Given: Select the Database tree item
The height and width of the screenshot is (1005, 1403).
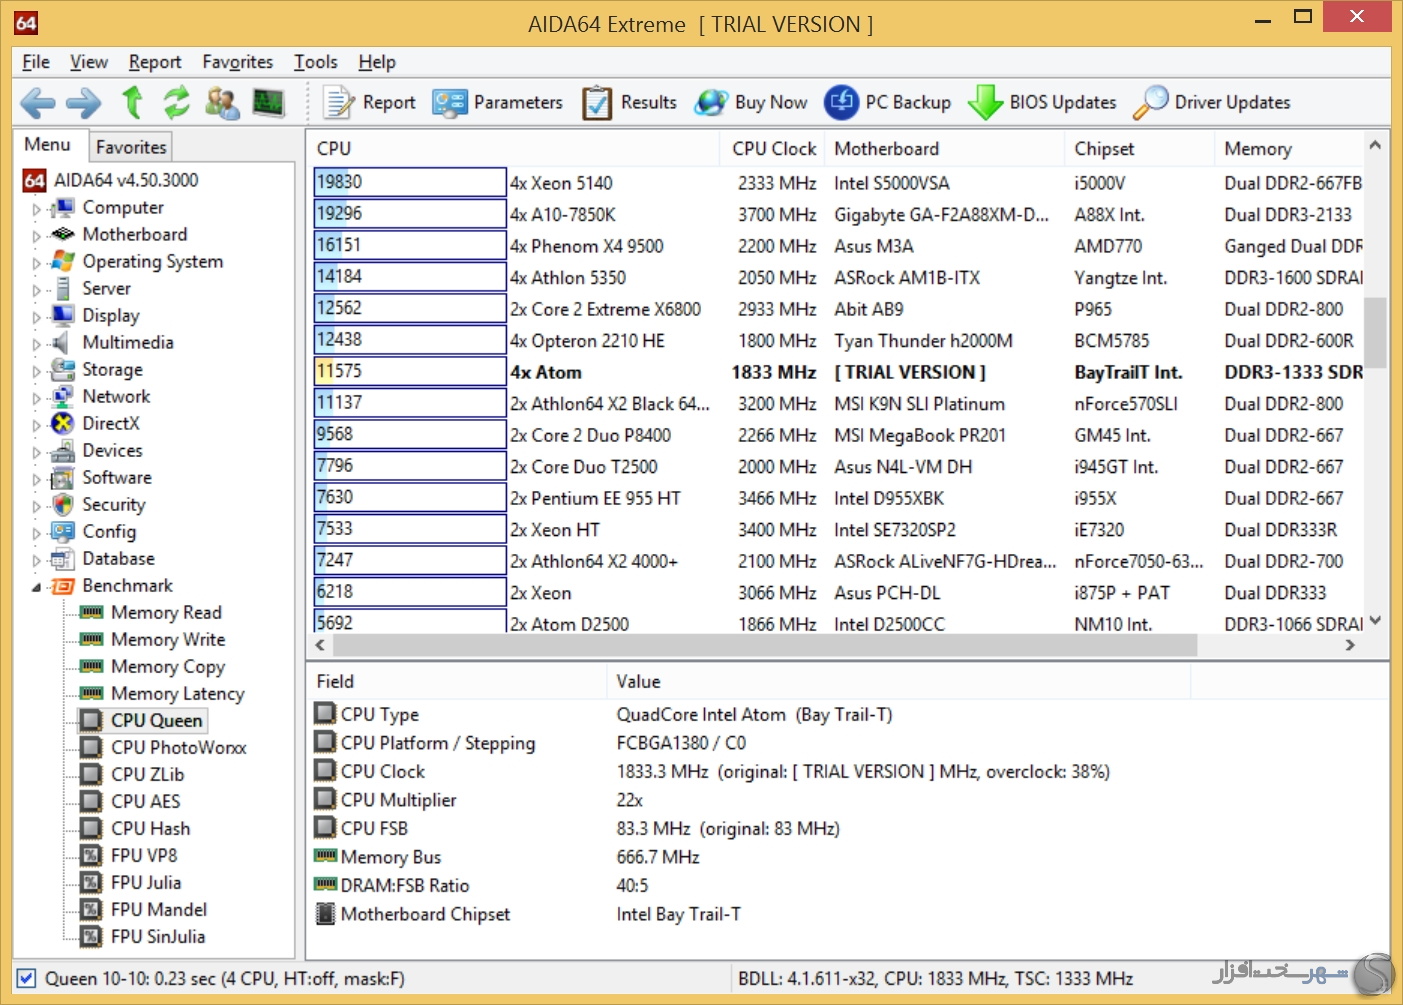Looking at the screenshot, I should pos(118,558).
